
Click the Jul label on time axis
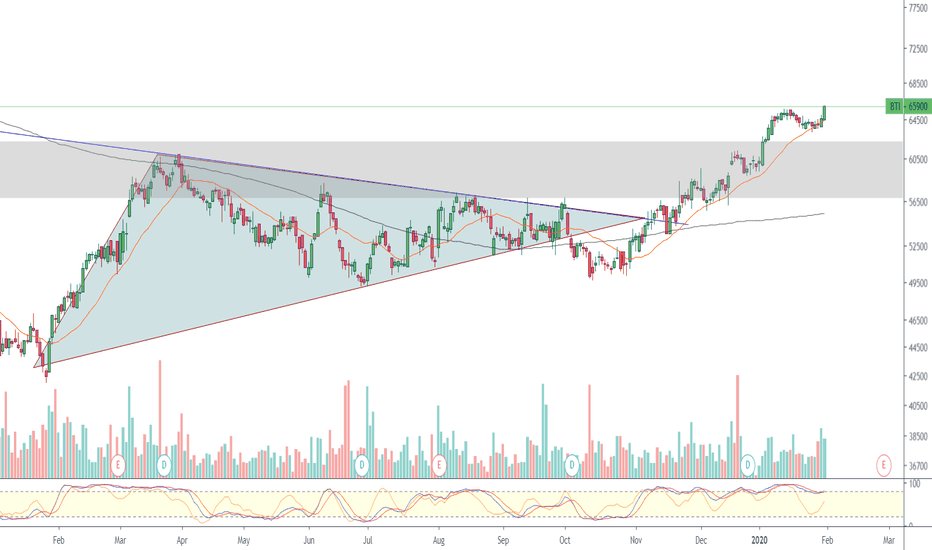tap(367, 540)
